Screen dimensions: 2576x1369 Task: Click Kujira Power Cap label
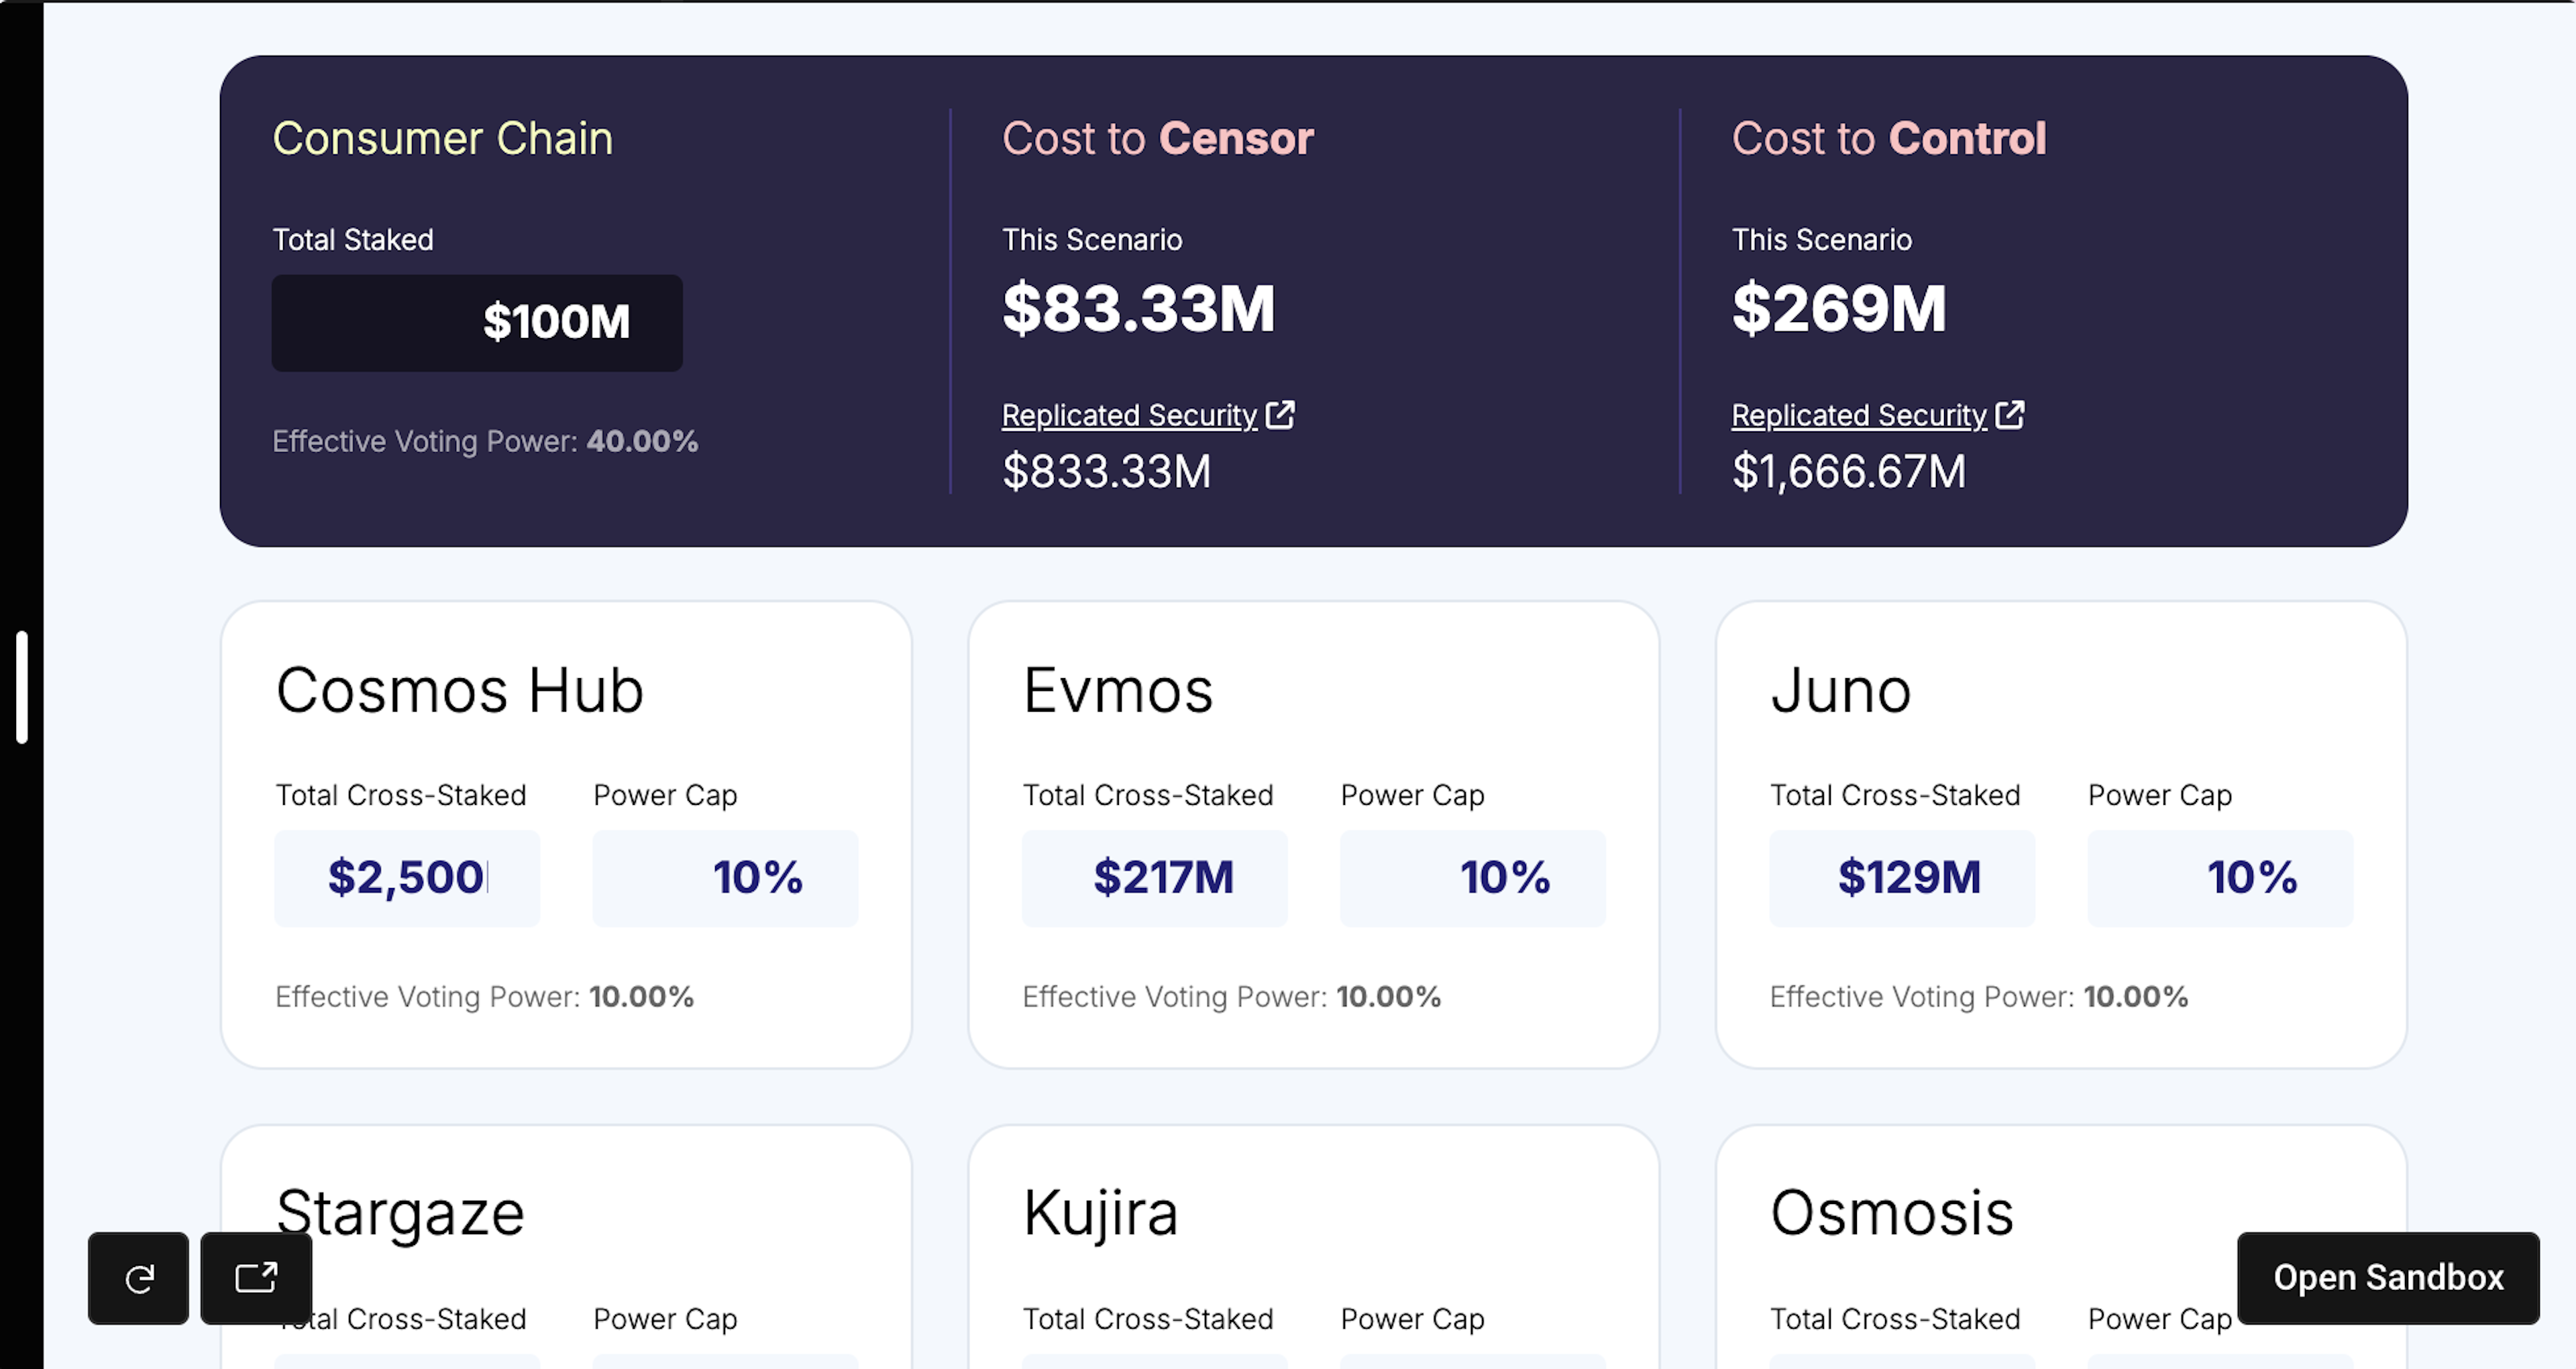tap(1413, 1319)
